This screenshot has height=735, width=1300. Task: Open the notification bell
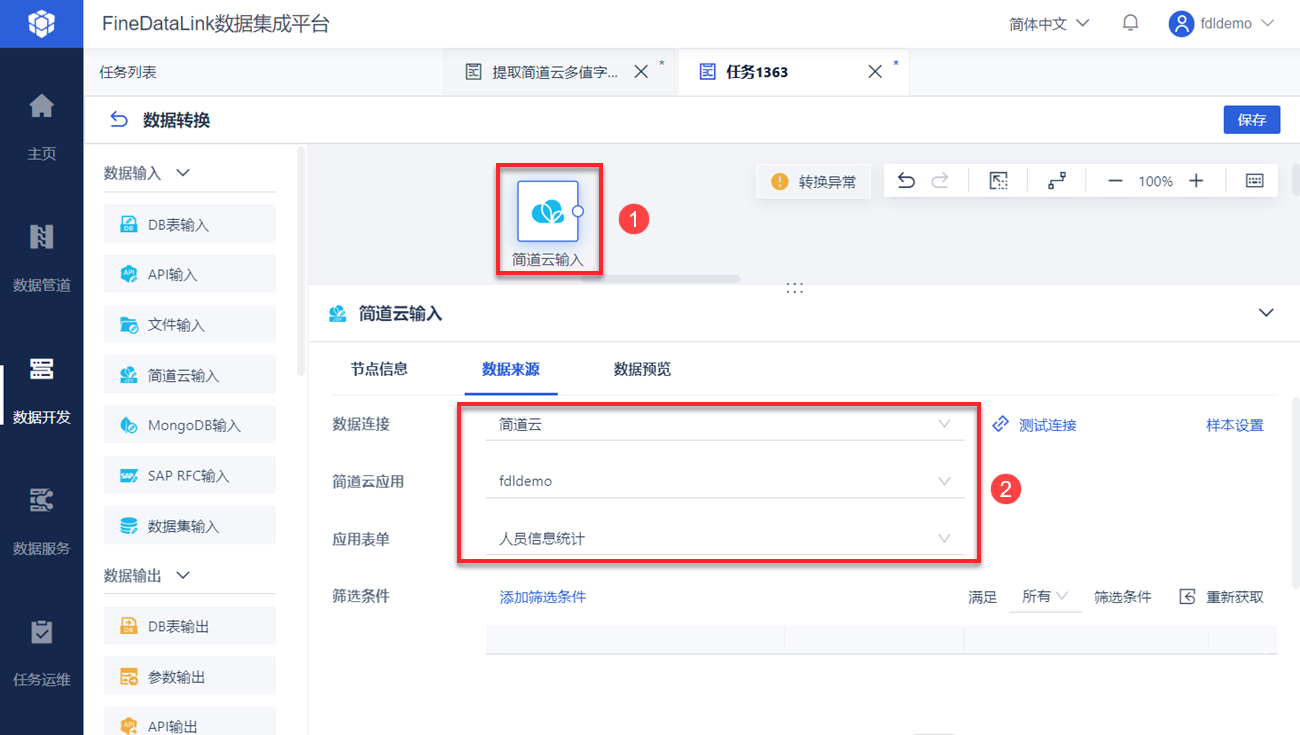point(1131,23)
